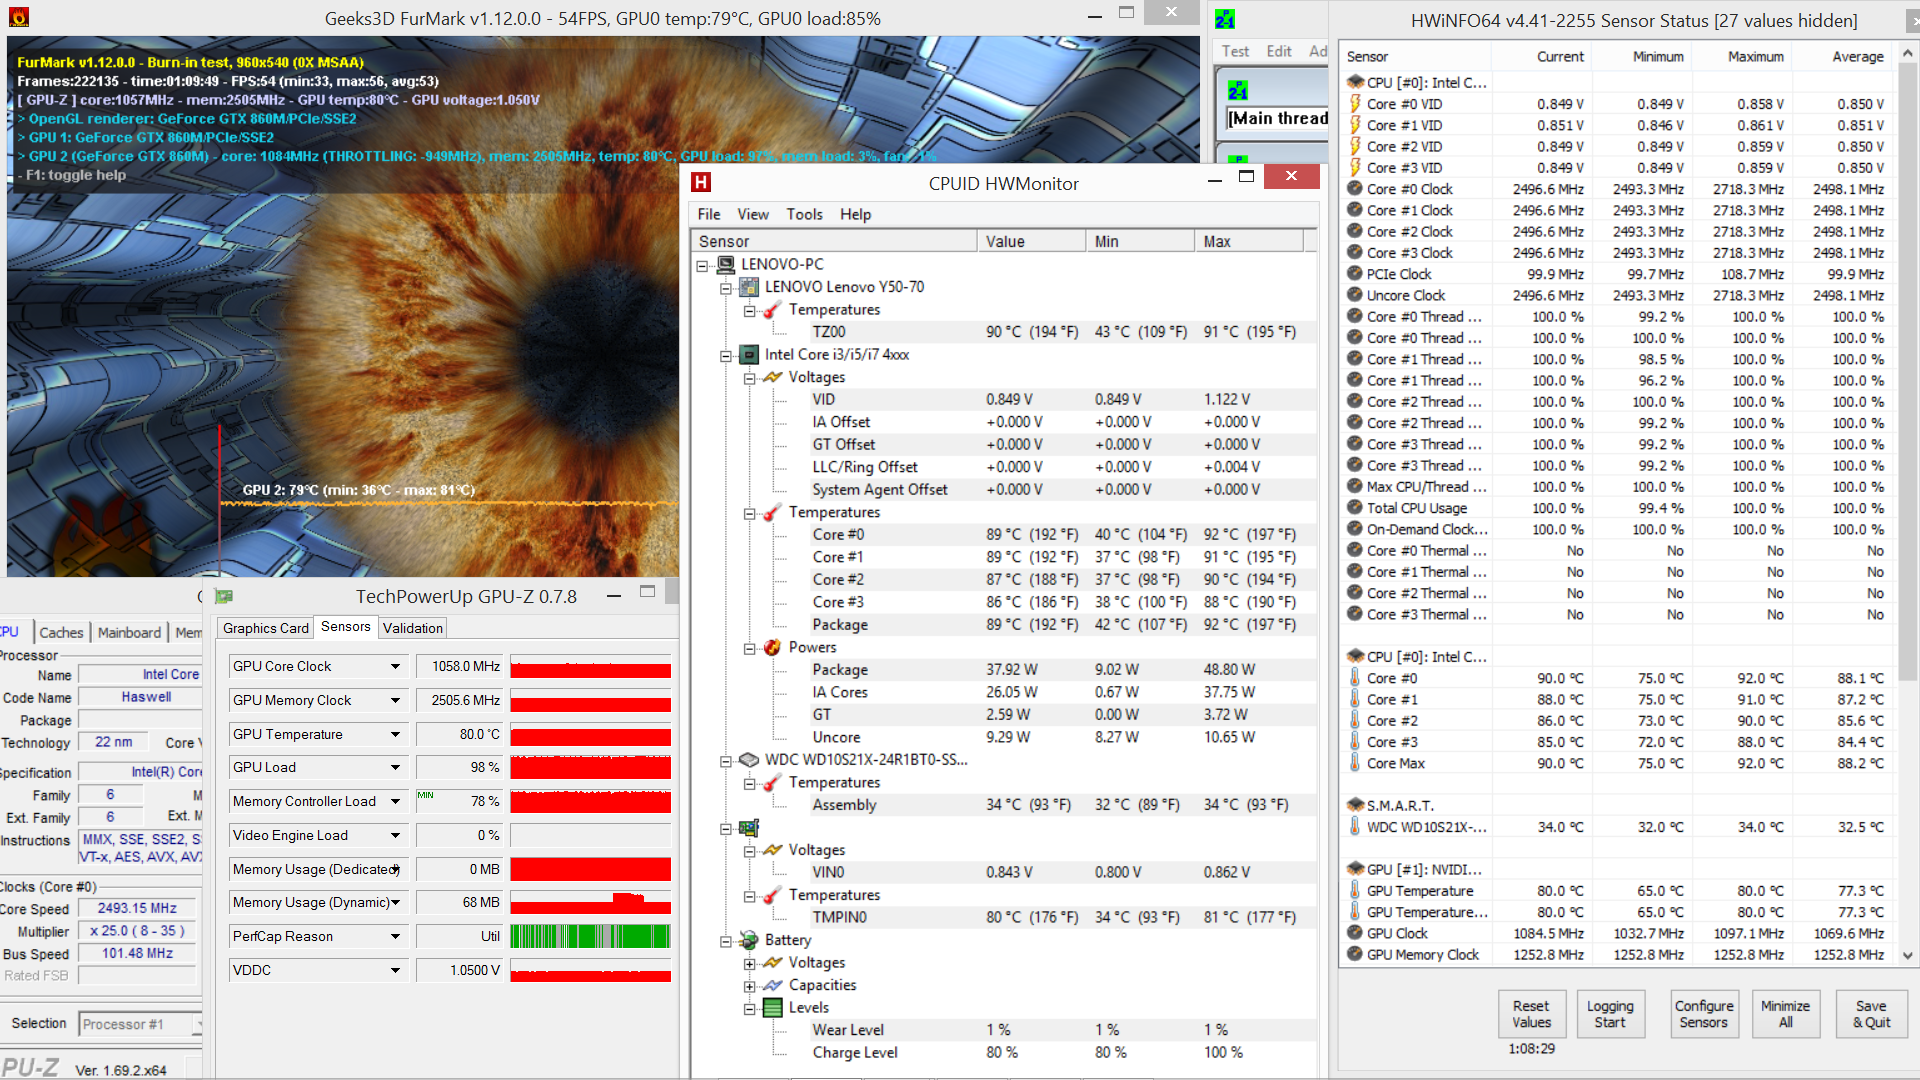Switch to the Graphics Card tab in GPU-Z
Viewport: 1920px width, 1080px height.
click(266, 628)
